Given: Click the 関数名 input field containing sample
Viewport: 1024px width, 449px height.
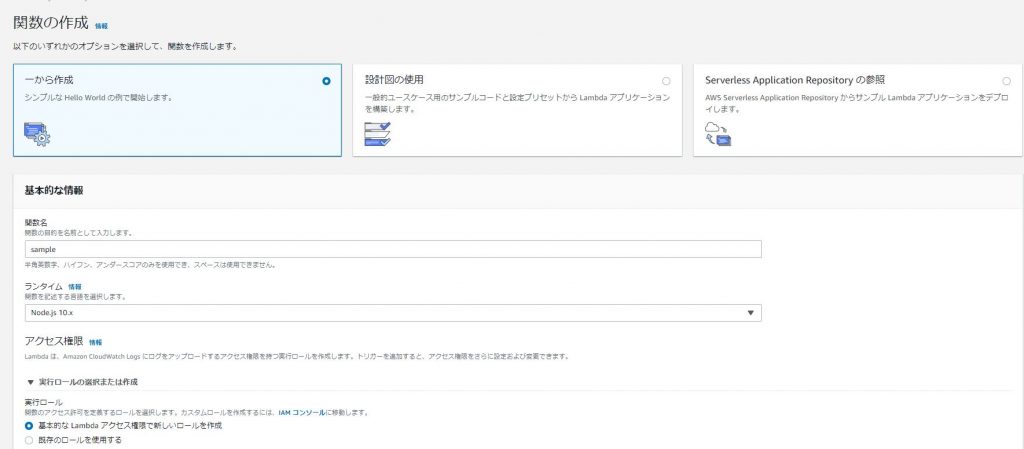Looking at the screenshot, I should [392, 249].
